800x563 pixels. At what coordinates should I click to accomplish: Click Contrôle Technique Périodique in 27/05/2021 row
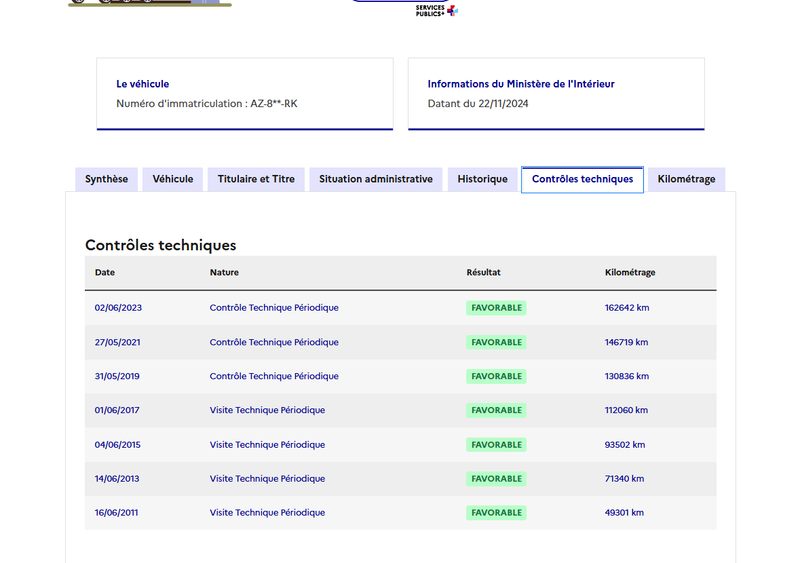[274, 342]
